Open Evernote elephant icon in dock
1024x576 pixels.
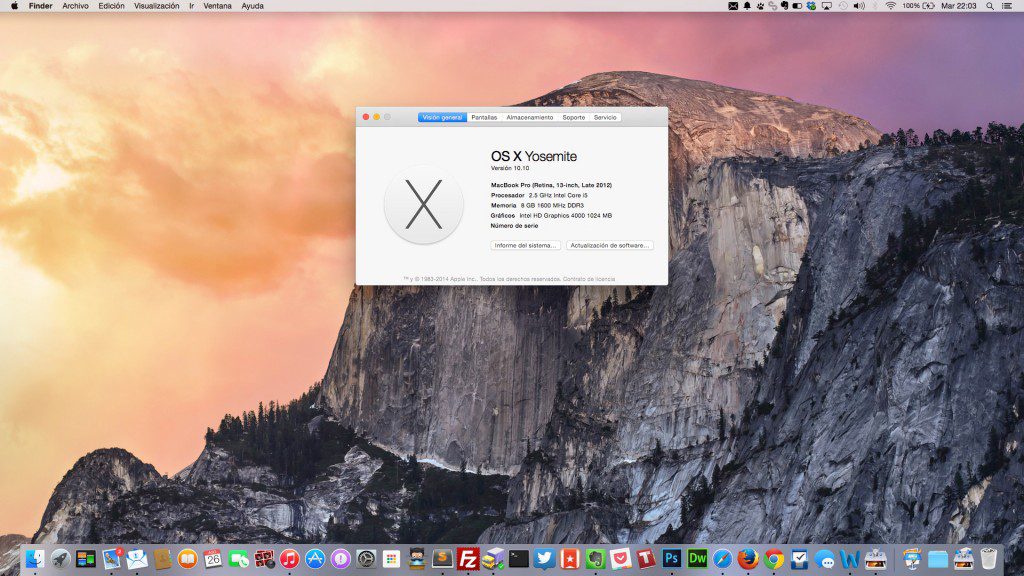595,559
